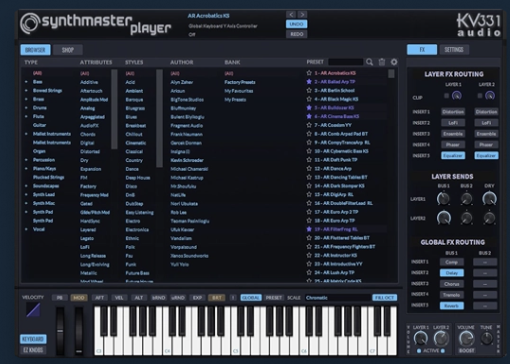Favorite the star for 1 - AR Acrobatics KS
The width and height of the screenshot is (510, 364).
[x=309, y=73]
